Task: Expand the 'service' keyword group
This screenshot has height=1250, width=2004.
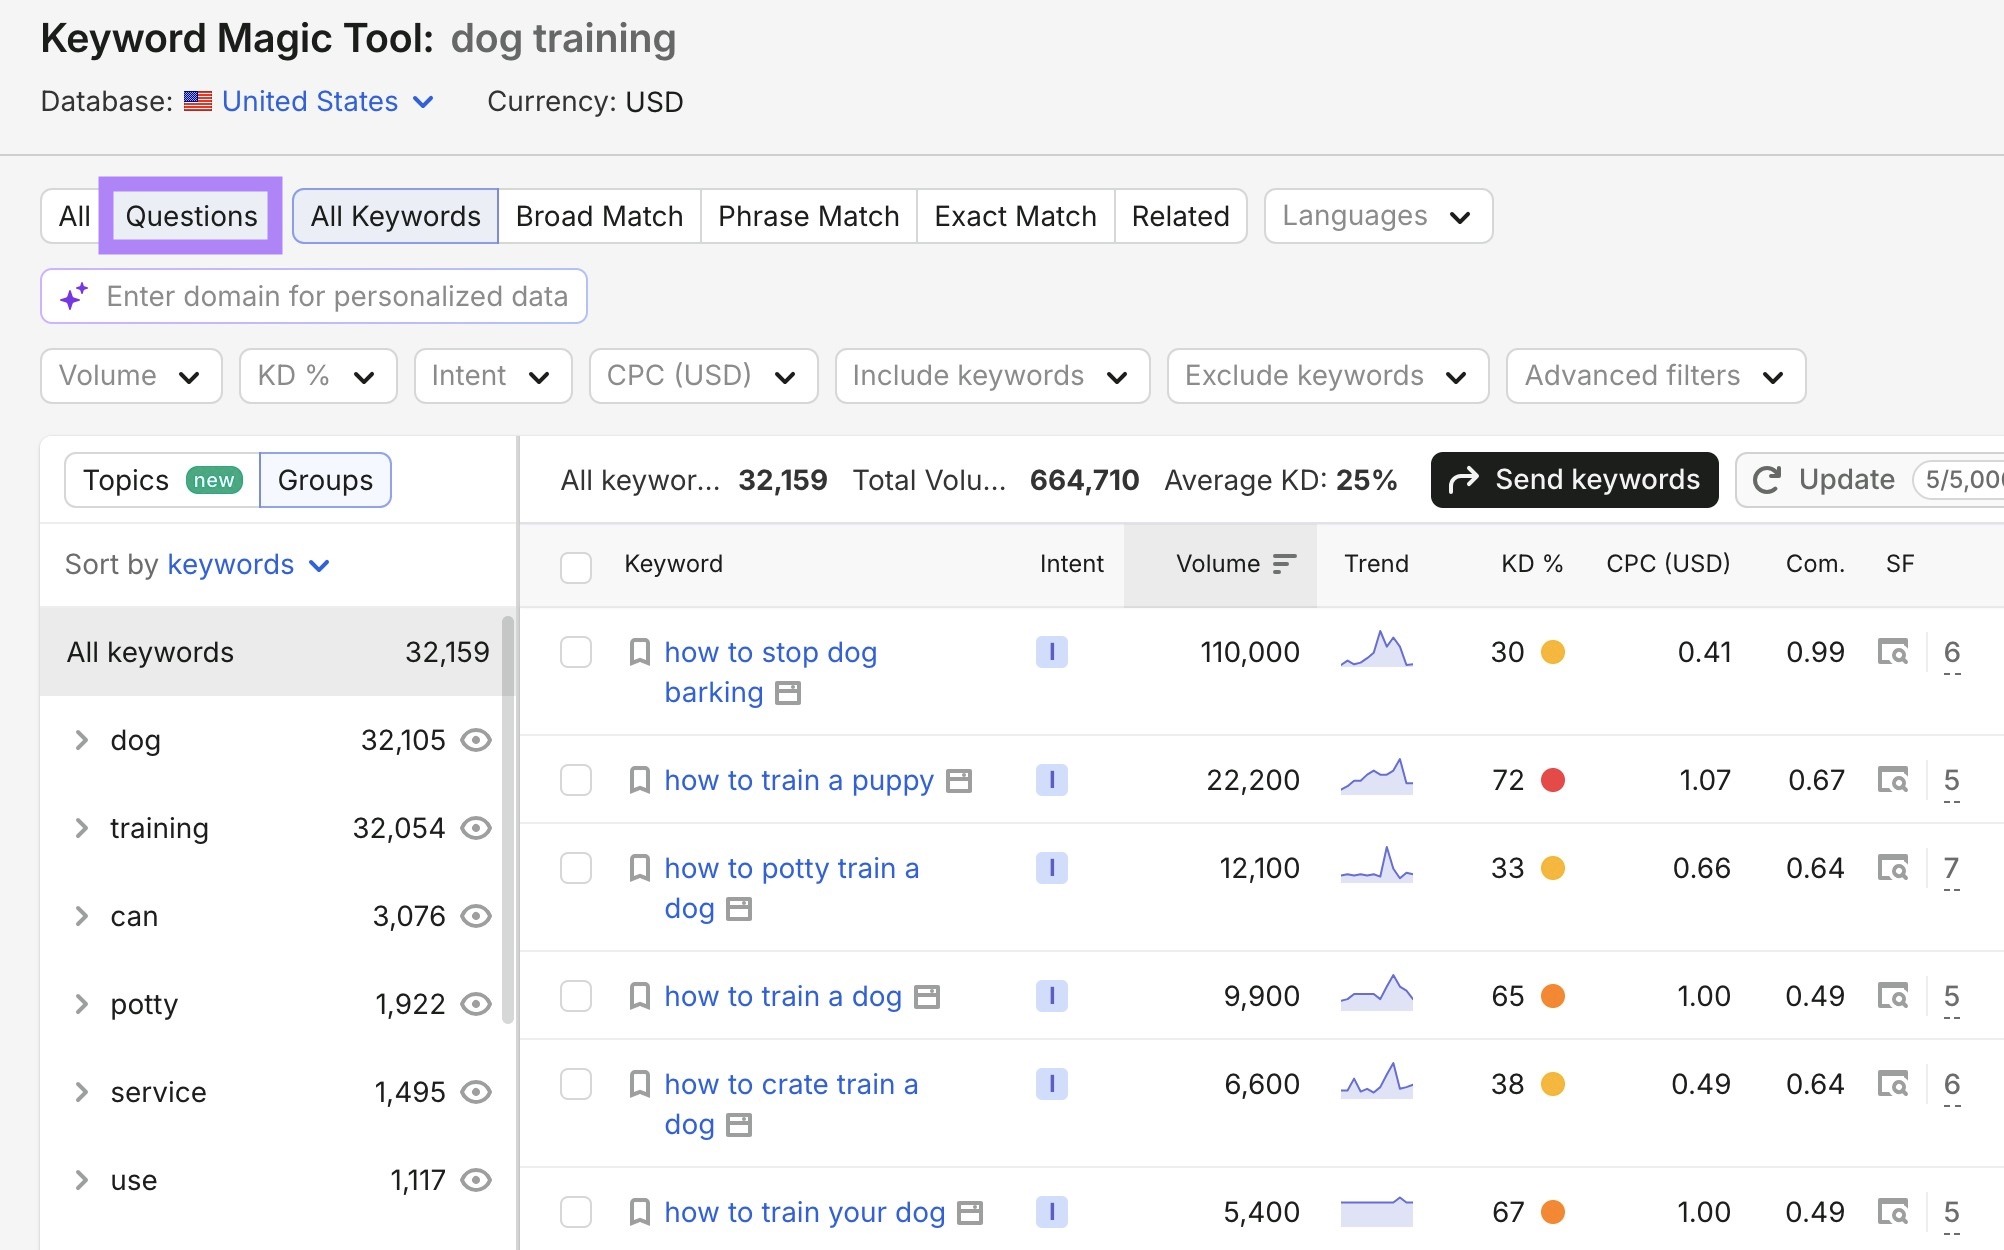Action: tap(82, 1092)
